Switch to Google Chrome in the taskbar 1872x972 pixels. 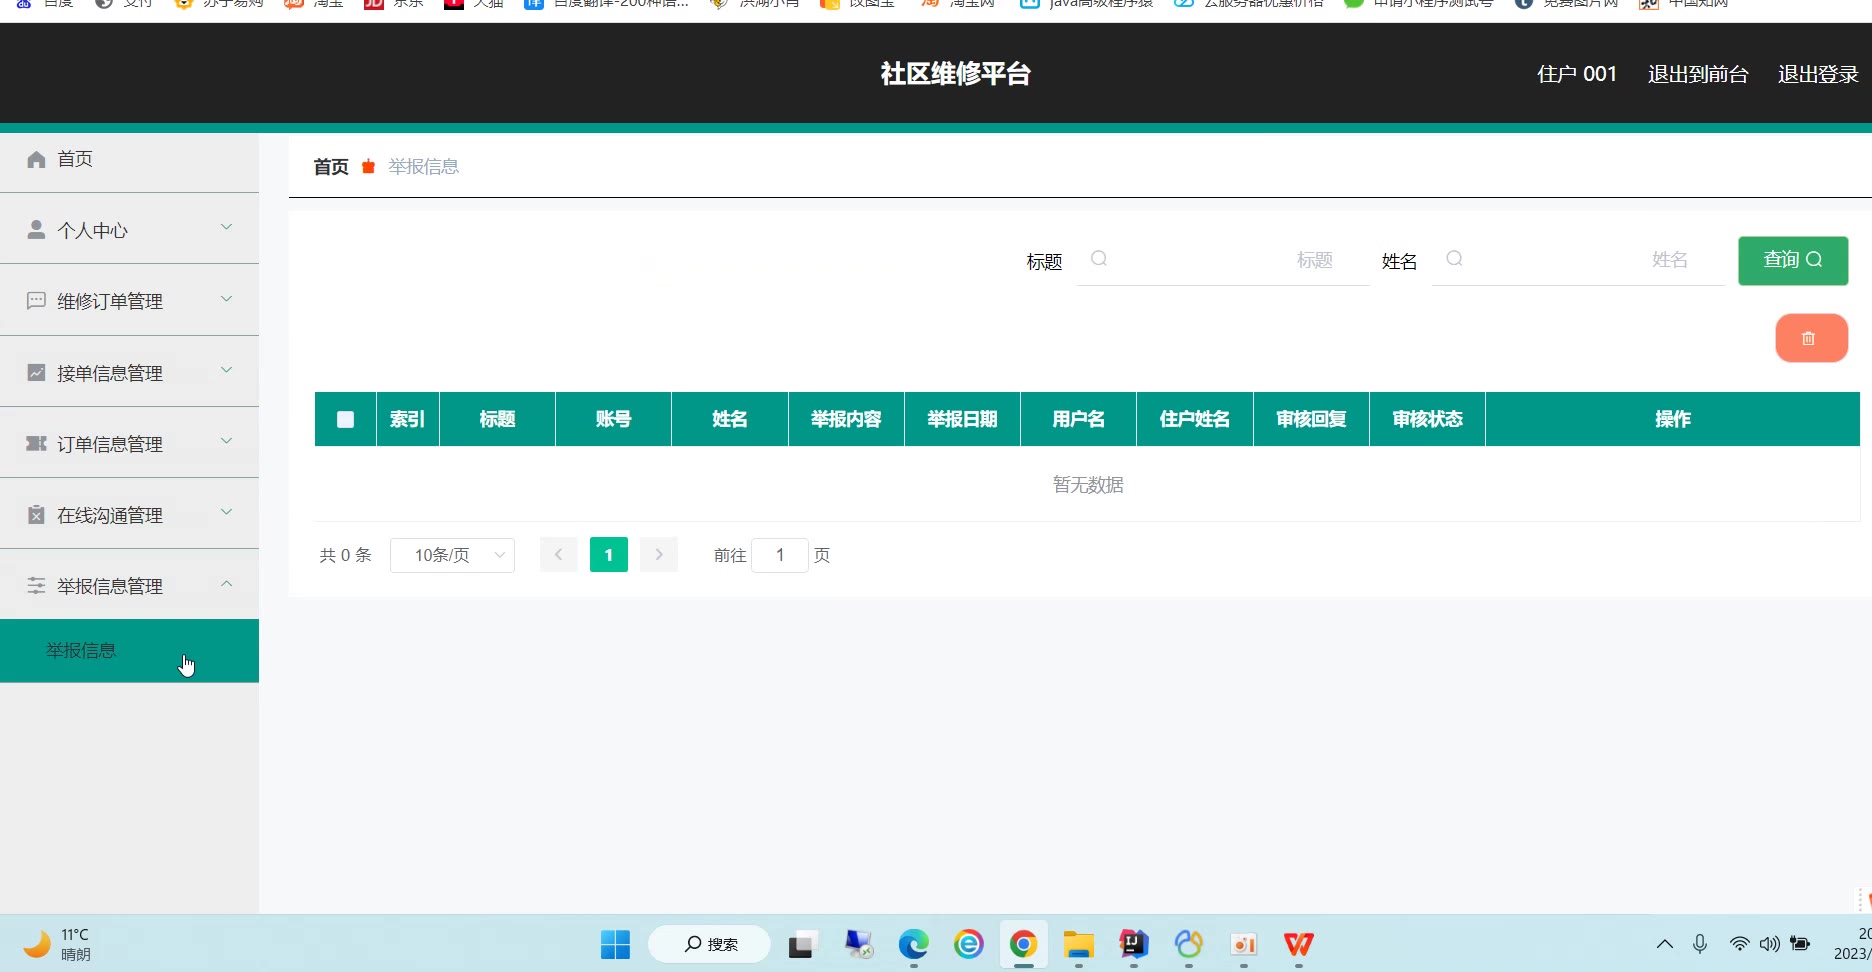pyautogui.click(x=1023, y=944)
